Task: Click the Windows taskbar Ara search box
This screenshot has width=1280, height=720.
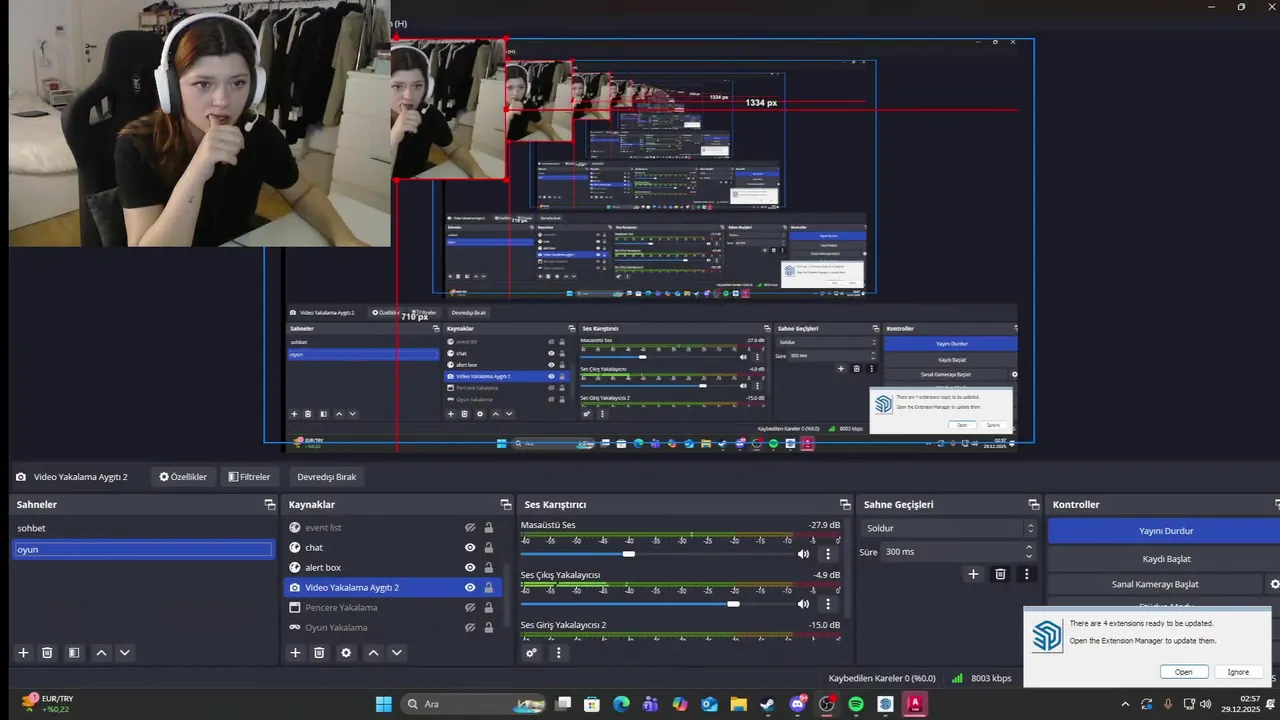Action: pyautogui.click(x=472, y=704)
